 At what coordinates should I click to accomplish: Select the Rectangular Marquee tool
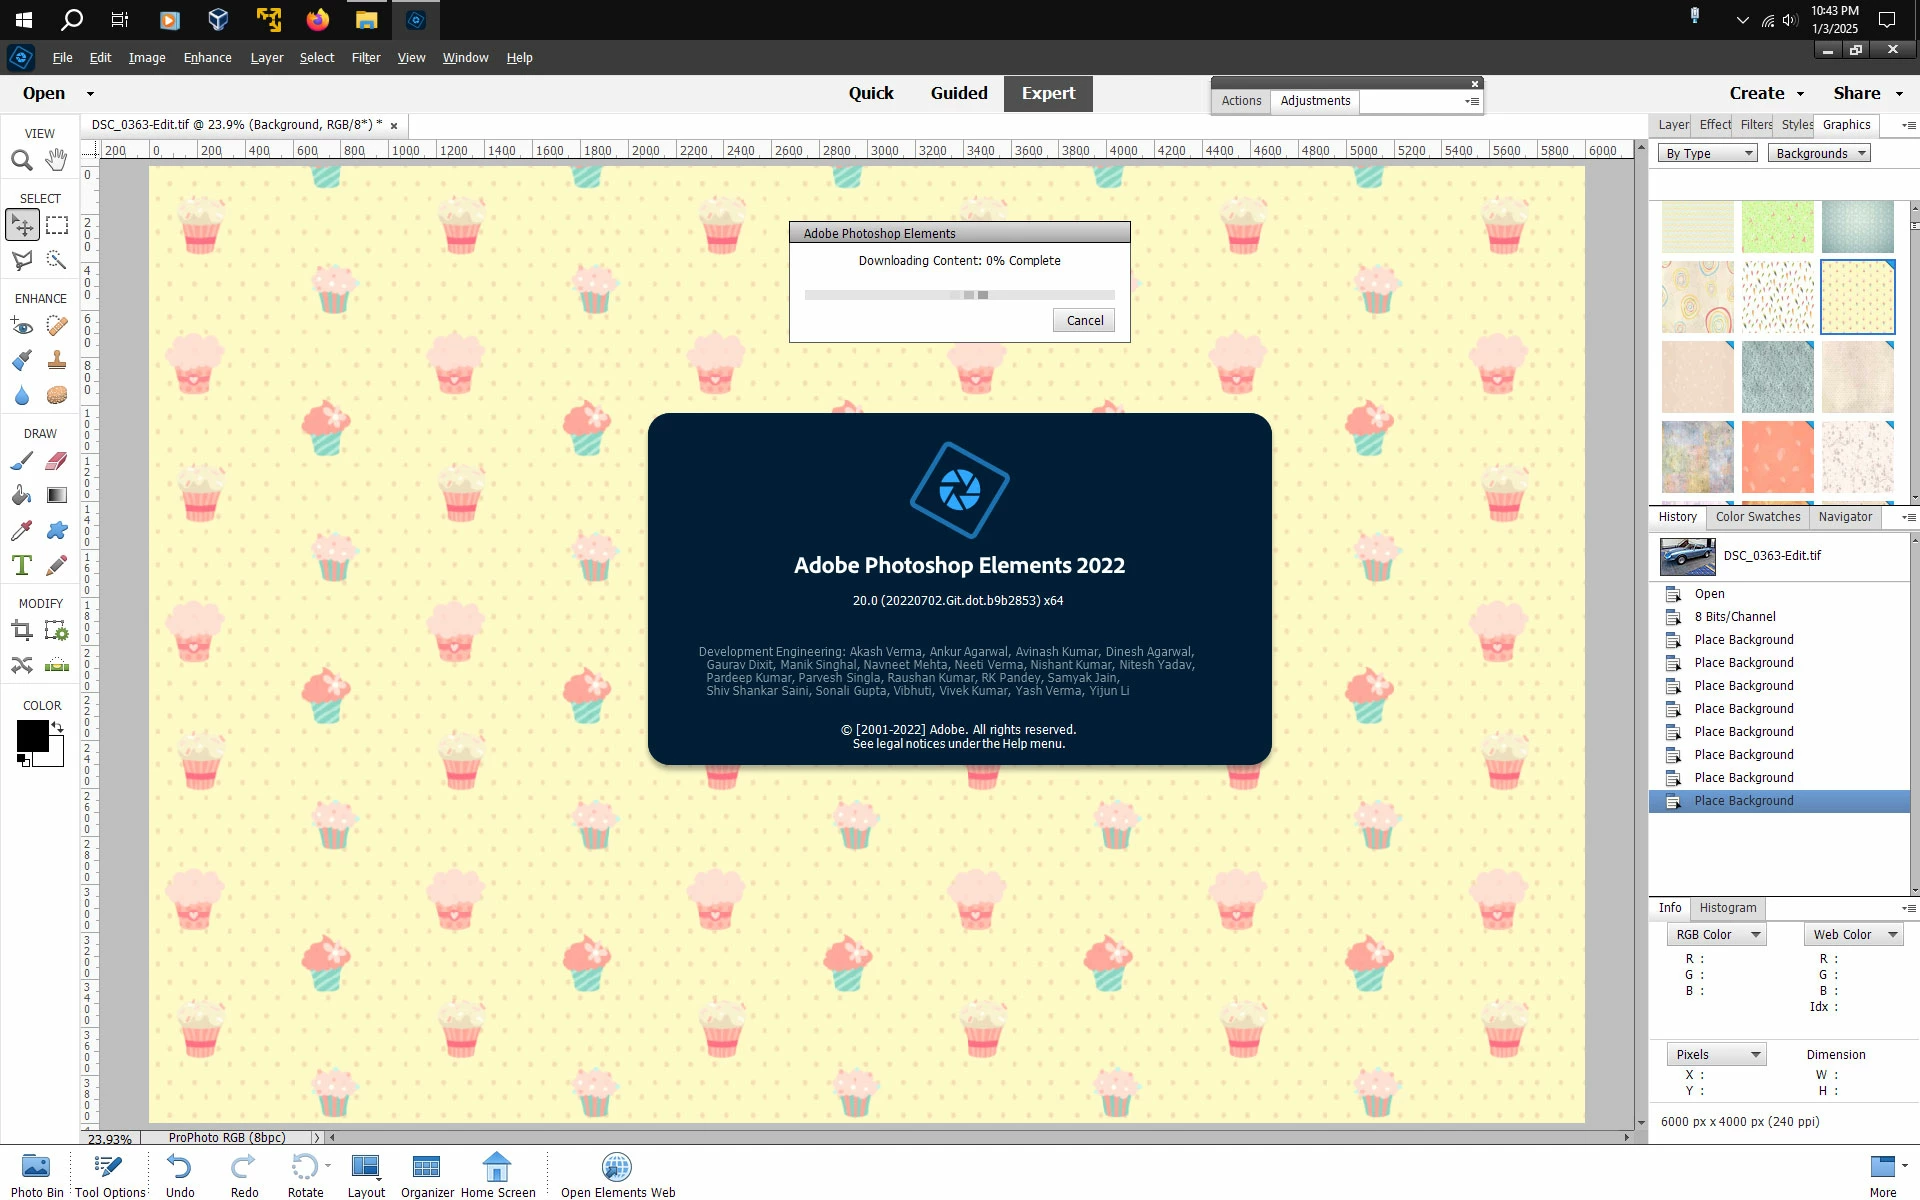click(57, 225)
